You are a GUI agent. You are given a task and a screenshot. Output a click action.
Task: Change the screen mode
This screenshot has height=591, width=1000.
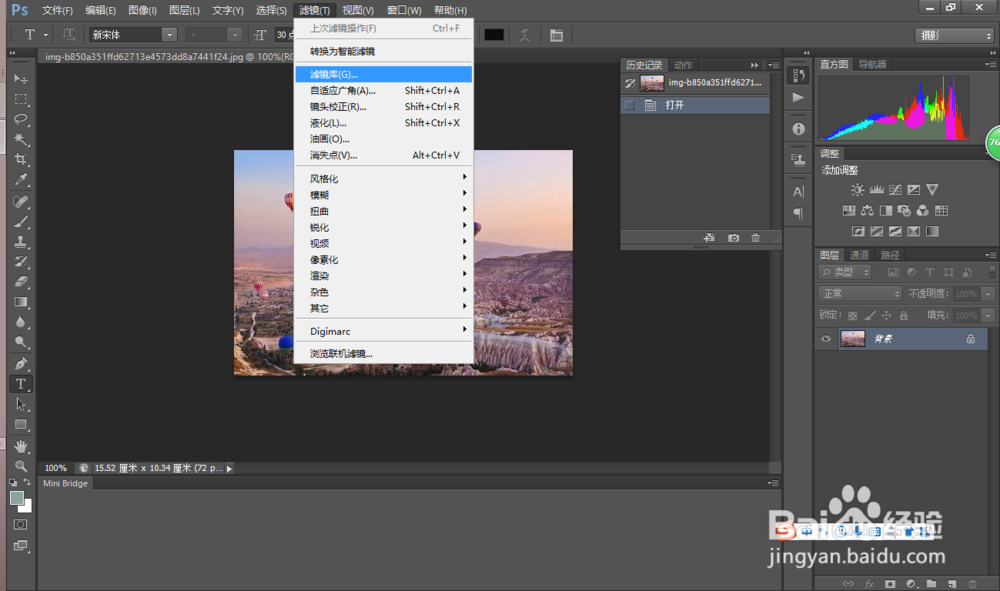pos(20,546)
